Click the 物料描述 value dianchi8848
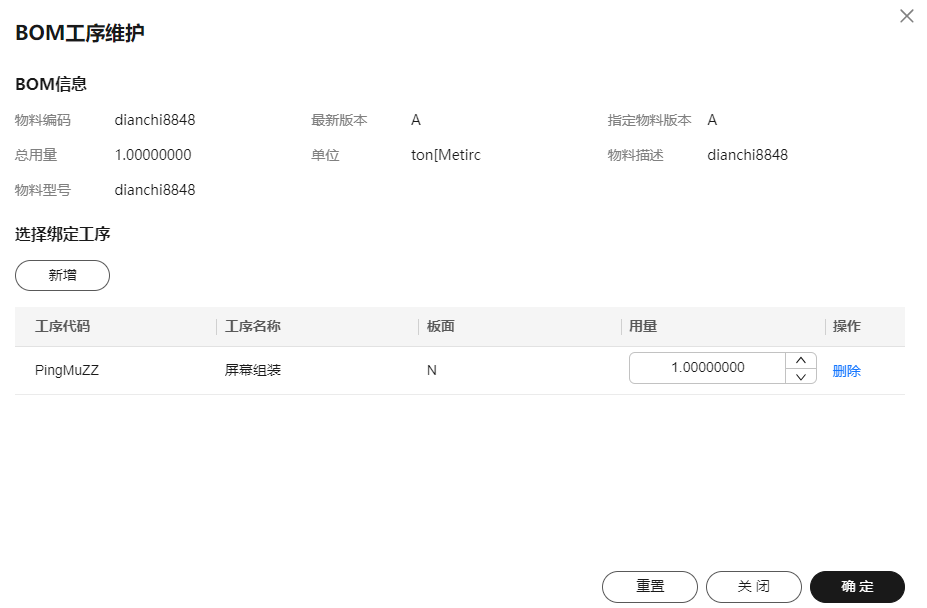The image size is (927, 608). click(747, 155)
